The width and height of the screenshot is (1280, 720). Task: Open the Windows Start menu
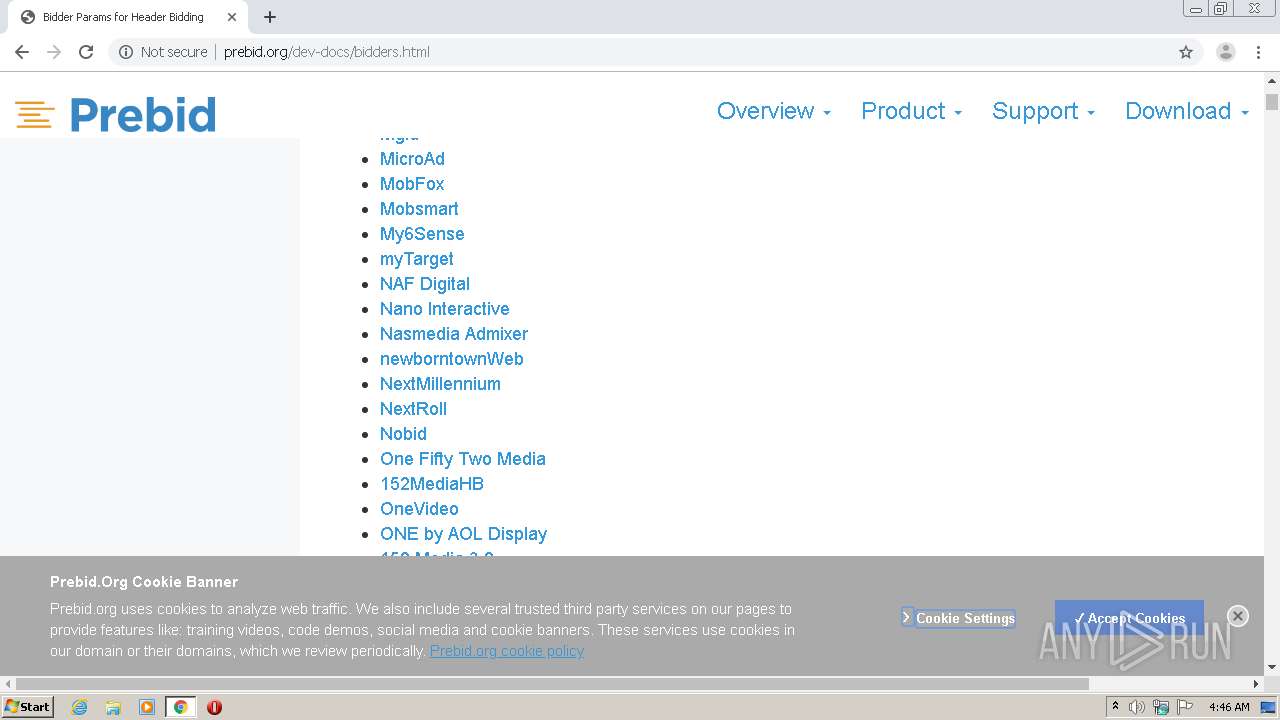pos(27,707)
